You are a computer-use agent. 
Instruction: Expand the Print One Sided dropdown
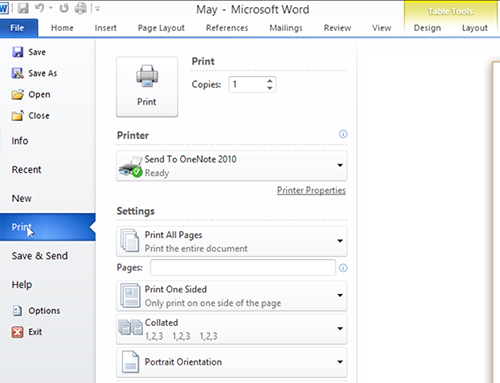(232, 296)
